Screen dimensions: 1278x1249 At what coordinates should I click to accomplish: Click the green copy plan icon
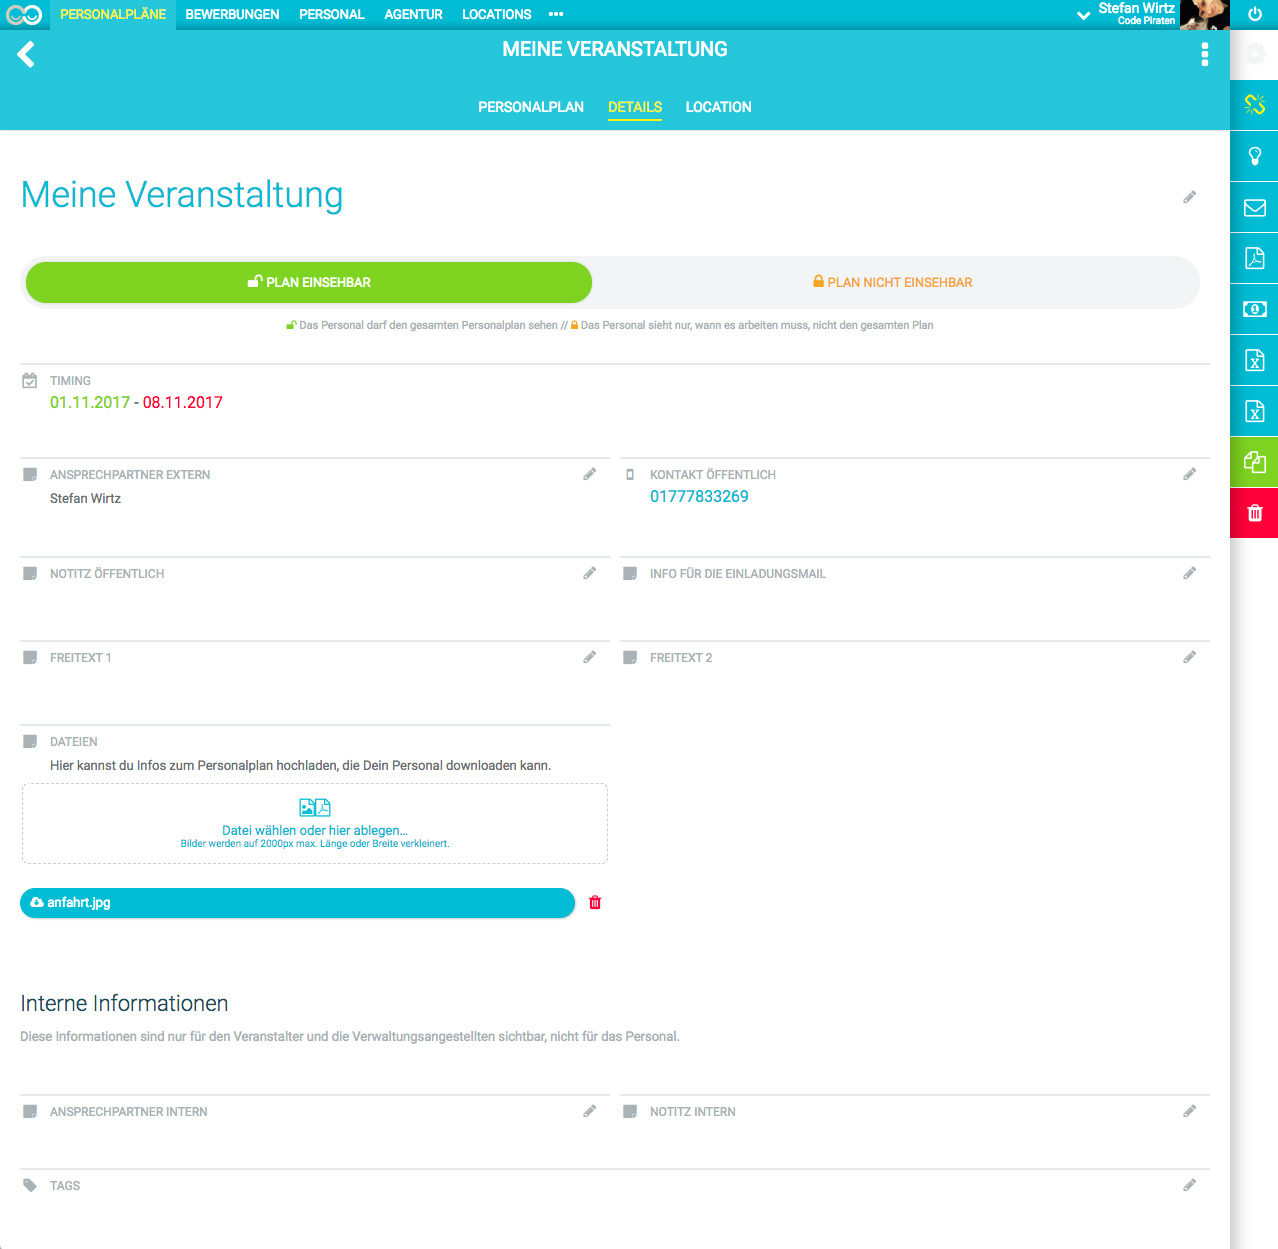[x=1254, y=462]
